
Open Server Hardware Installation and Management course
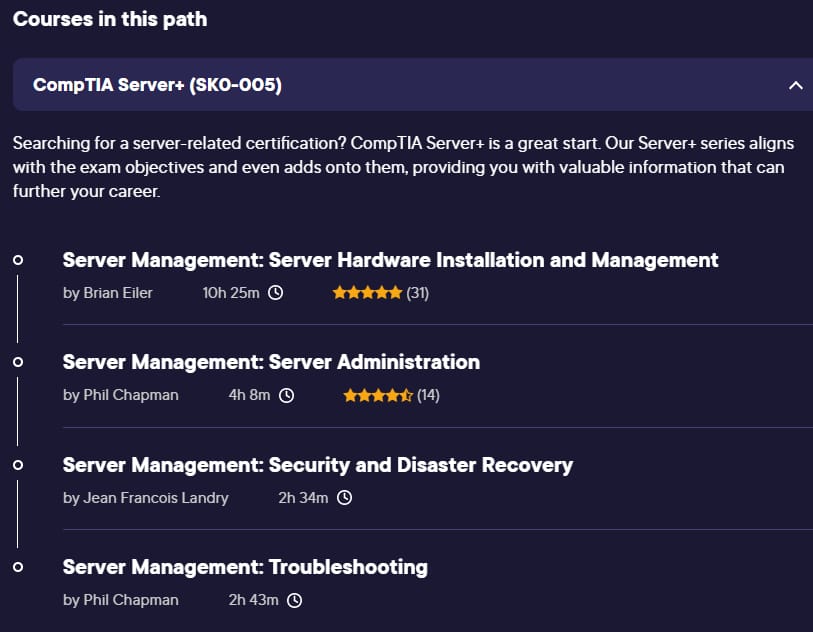[x=390, y=260]
